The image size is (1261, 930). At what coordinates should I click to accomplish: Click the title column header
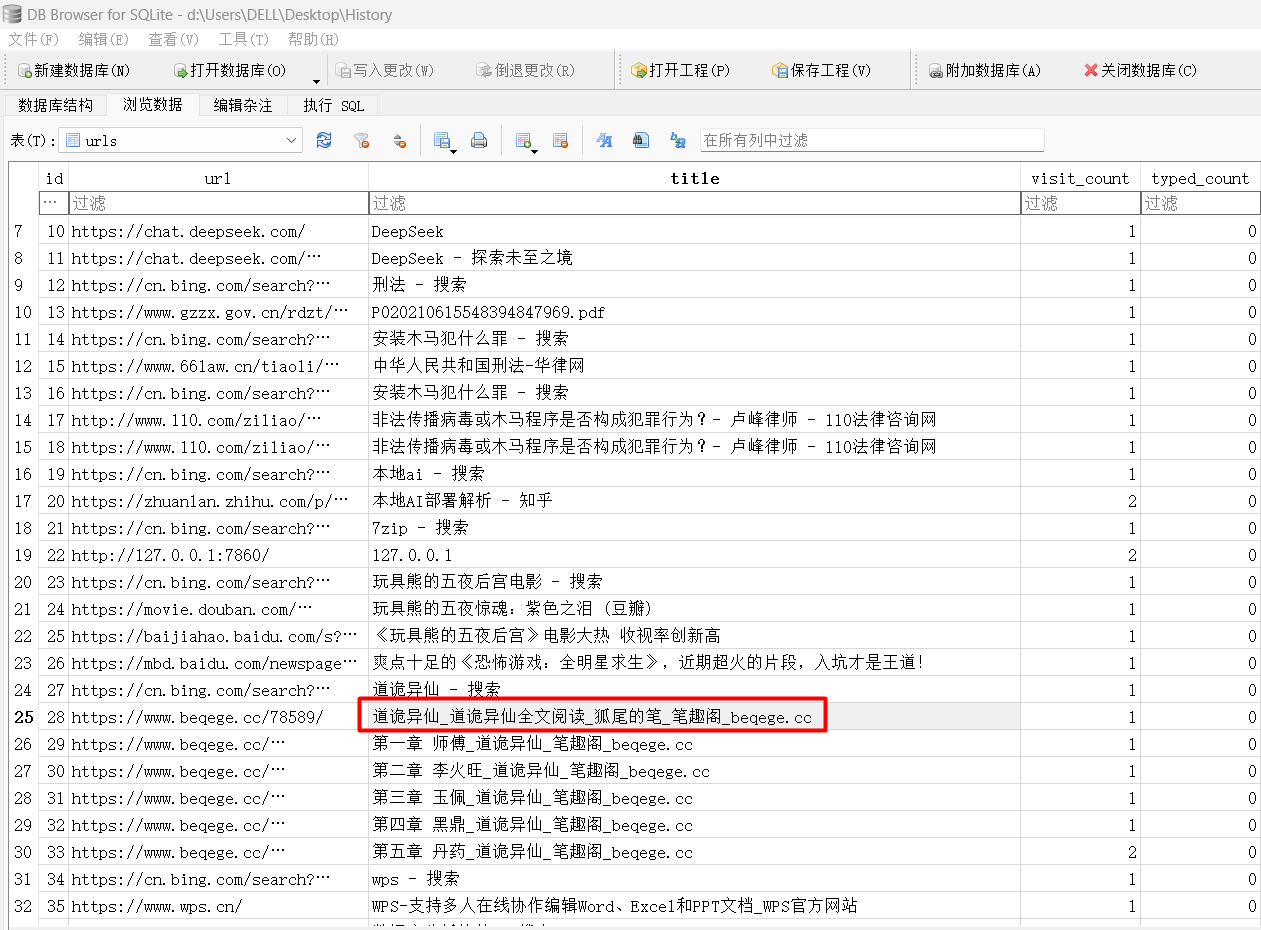[694, 178]
